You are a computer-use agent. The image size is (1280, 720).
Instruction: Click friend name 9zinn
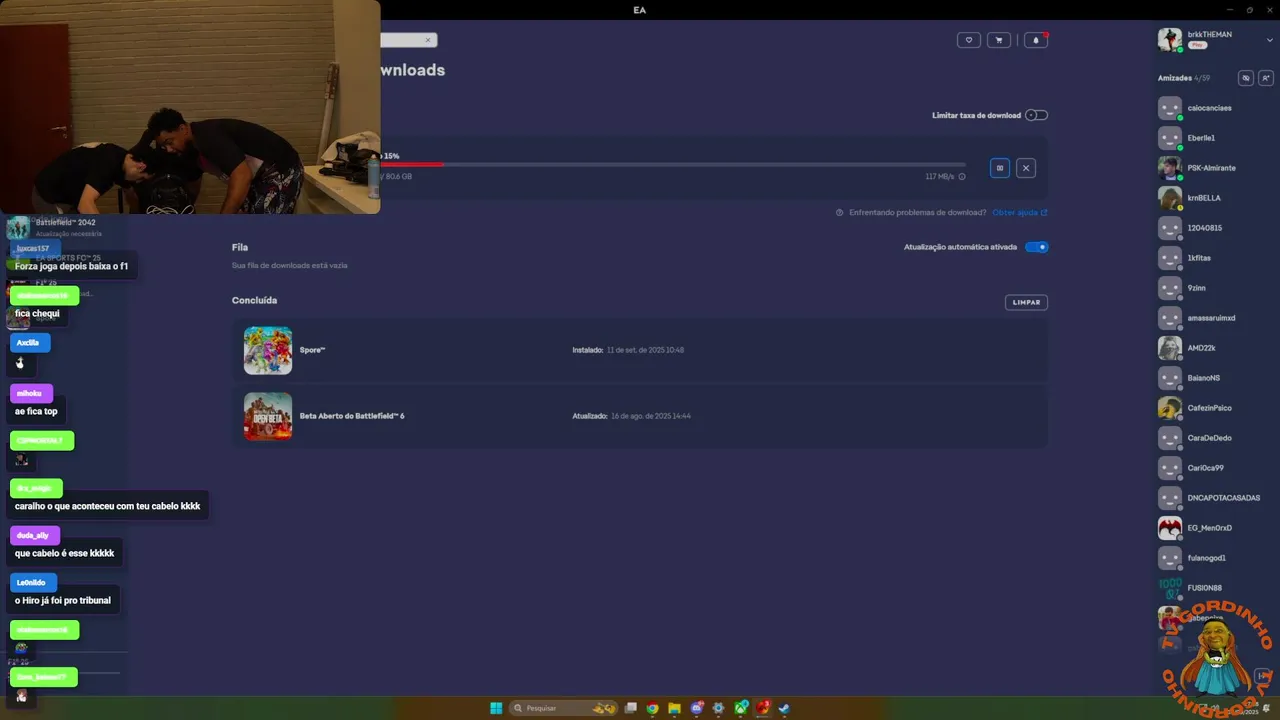point(1197,288)
